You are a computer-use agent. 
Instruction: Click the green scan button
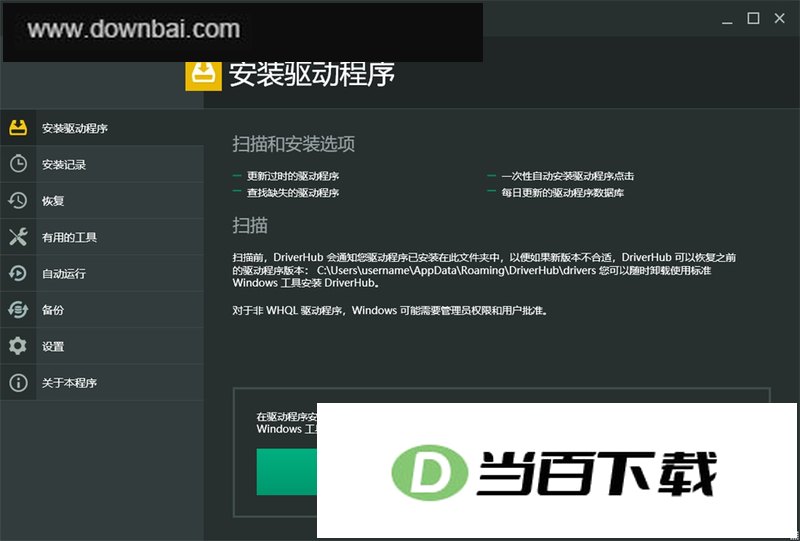point(286,472)
